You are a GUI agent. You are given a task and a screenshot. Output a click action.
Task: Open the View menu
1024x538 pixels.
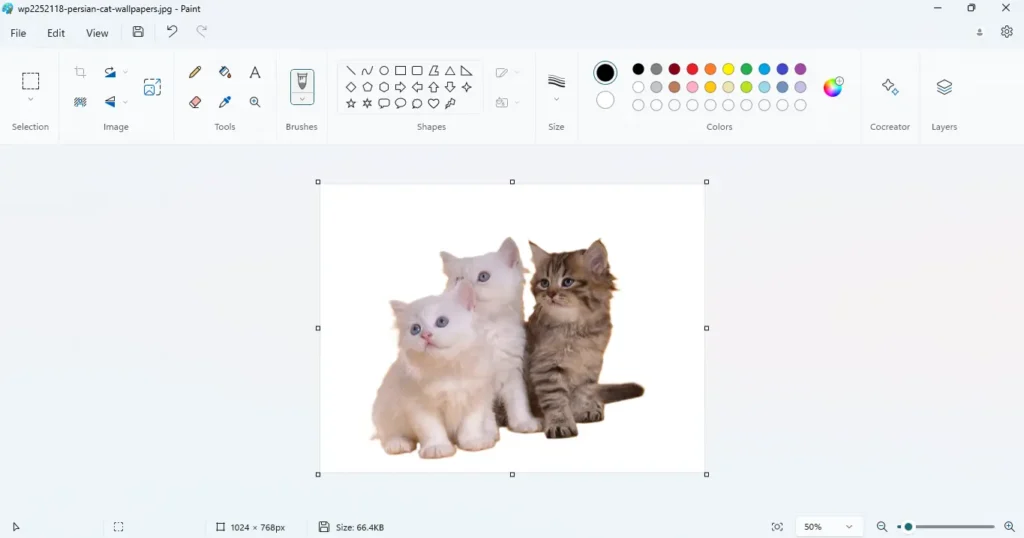coord(97,33)
